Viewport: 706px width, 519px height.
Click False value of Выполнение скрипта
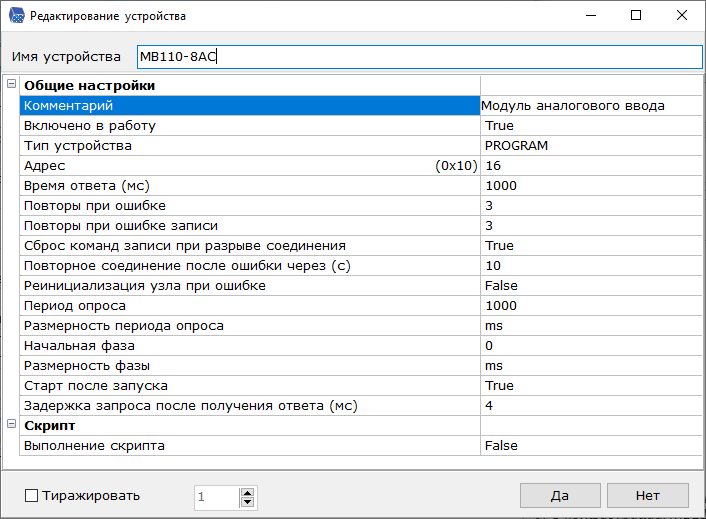point(591,446)
